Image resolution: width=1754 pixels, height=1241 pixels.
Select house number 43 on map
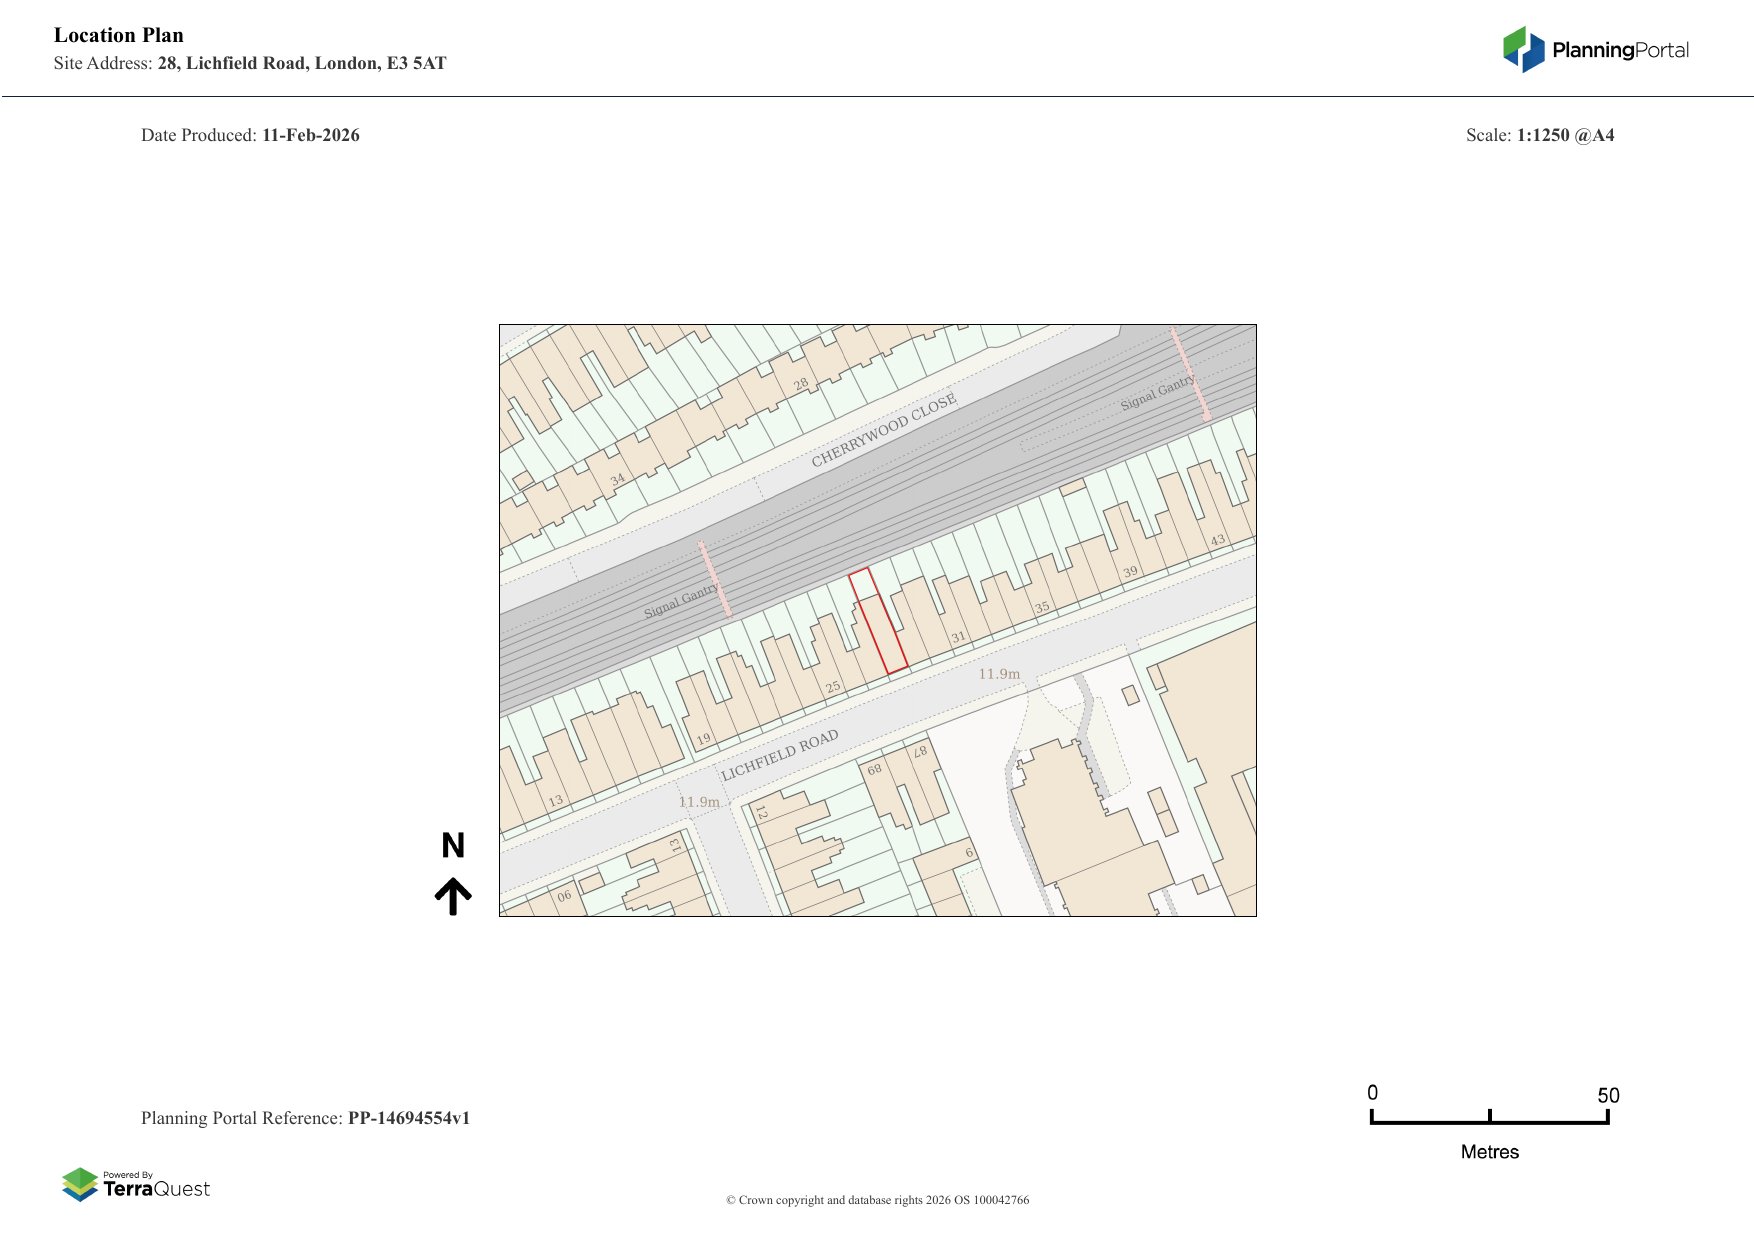point(1217,540)
